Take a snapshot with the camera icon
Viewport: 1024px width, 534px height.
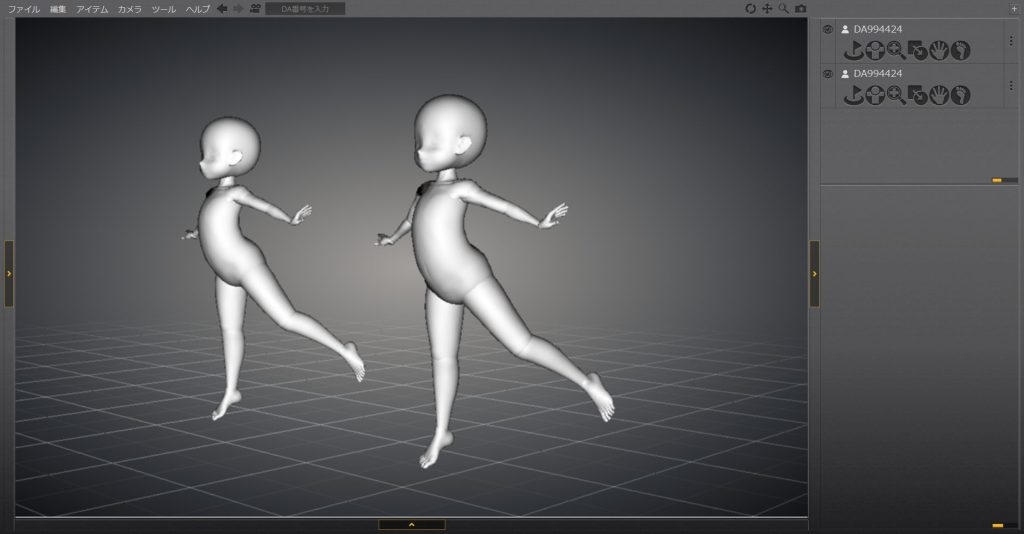(800, 8)
